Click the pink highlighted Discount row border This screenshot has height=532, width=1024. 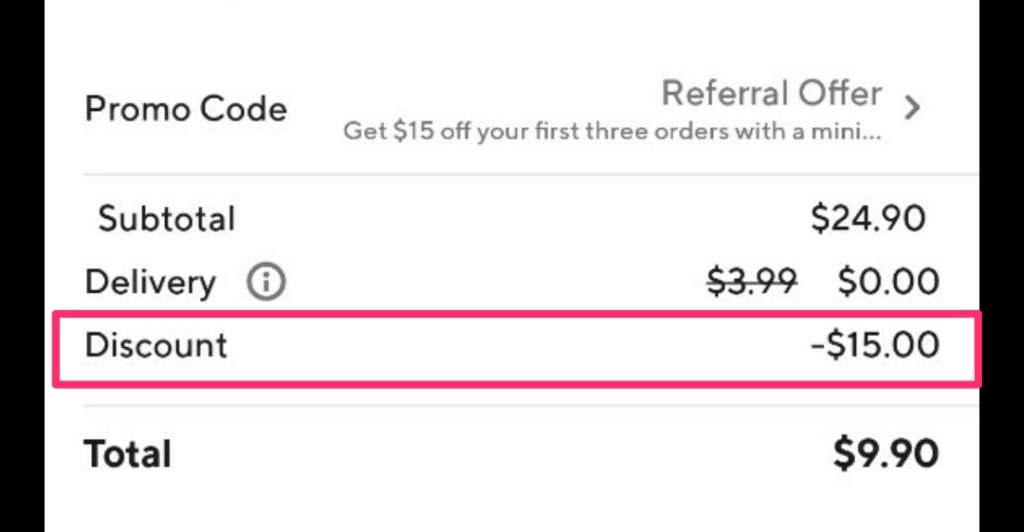(517, 349)
